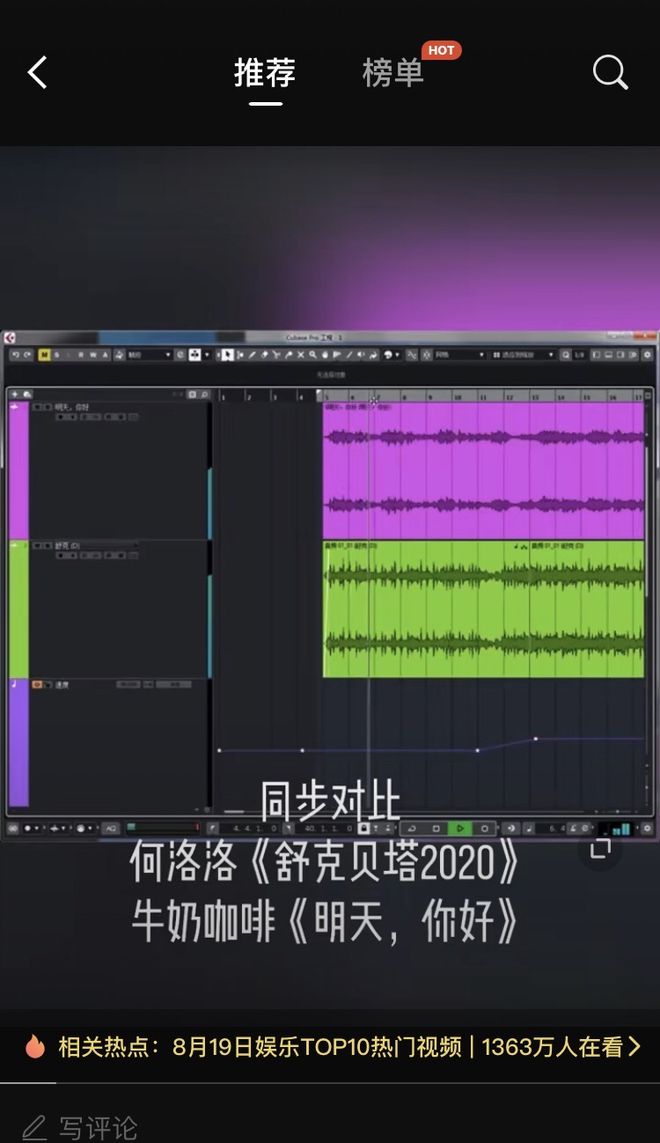Image resolution: width=660 pixels, height=1143 pixels.
Task: Click the yellow M mute-all button in the Cubase toolbar
Action: (44, 355)
